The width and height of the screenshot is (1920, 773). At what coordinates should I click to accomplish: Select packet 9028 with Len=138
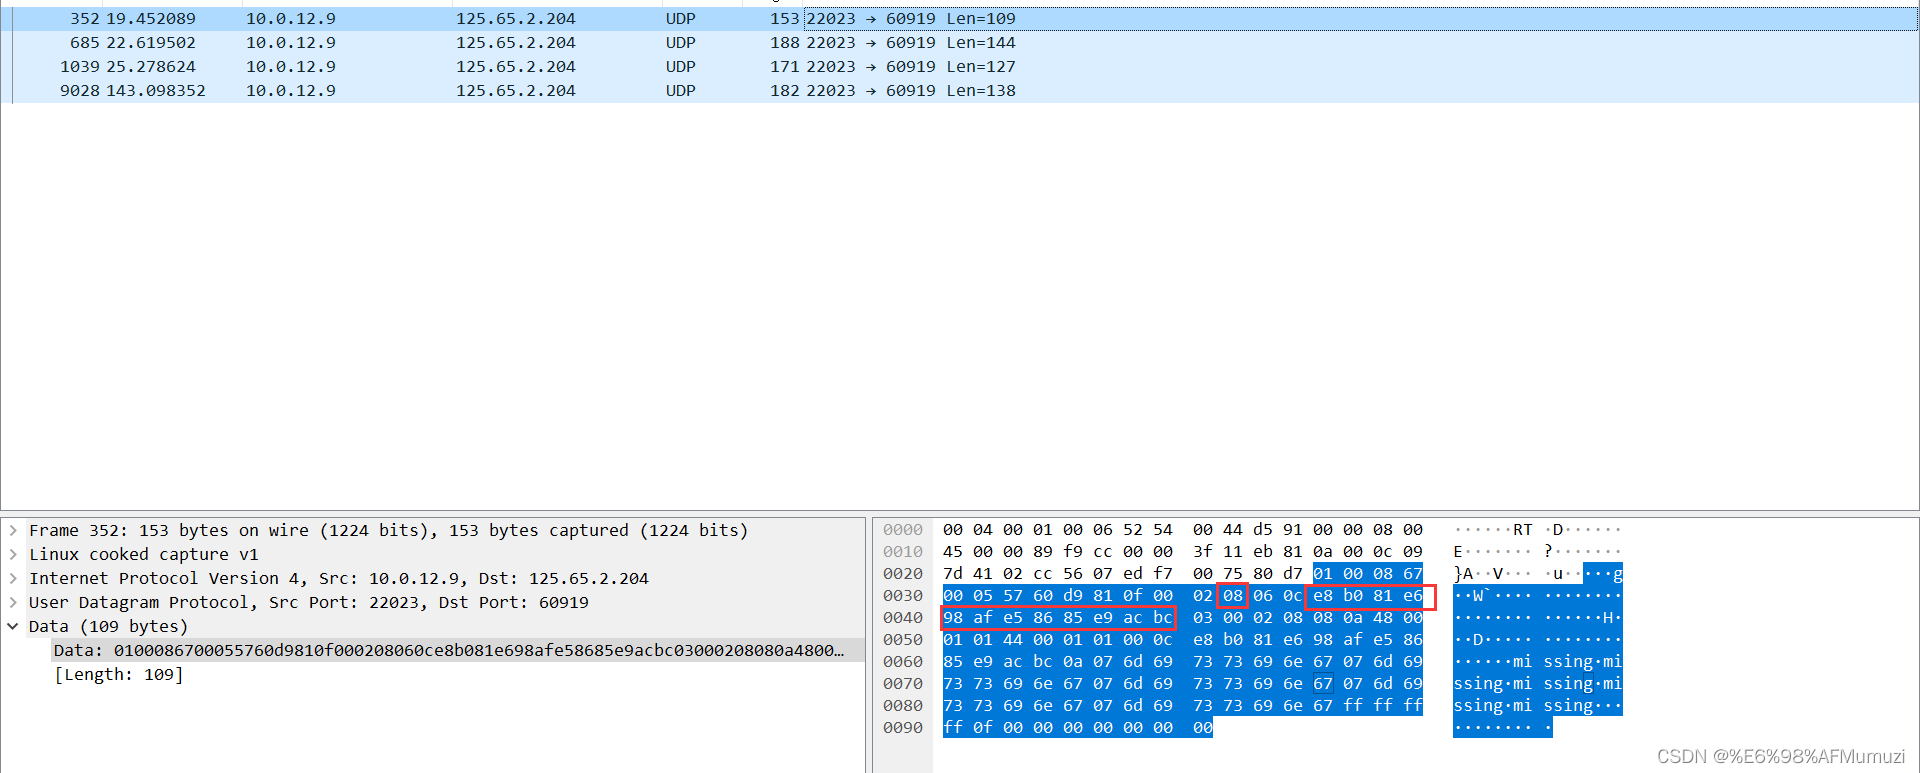[x=960, y=91]
